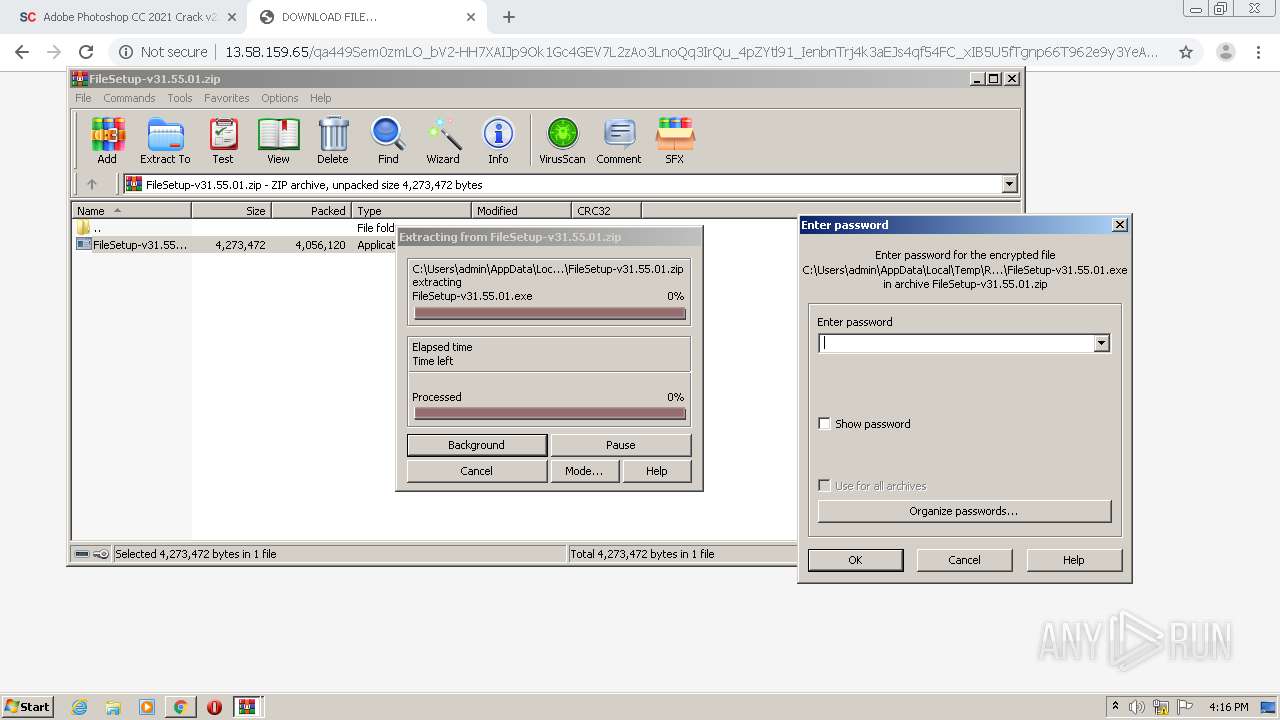The image size is (1280, 720).
Task: Cancel the extraction progress dialog
Action: 476,471
